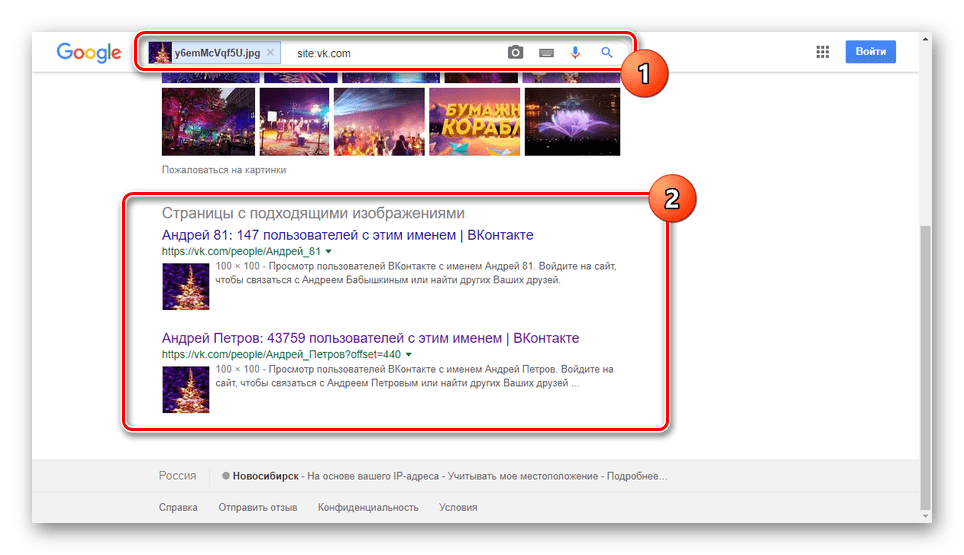Open Конфиденциальность footer link
Viewport: 964px width, 555px height.
(368, 507)
